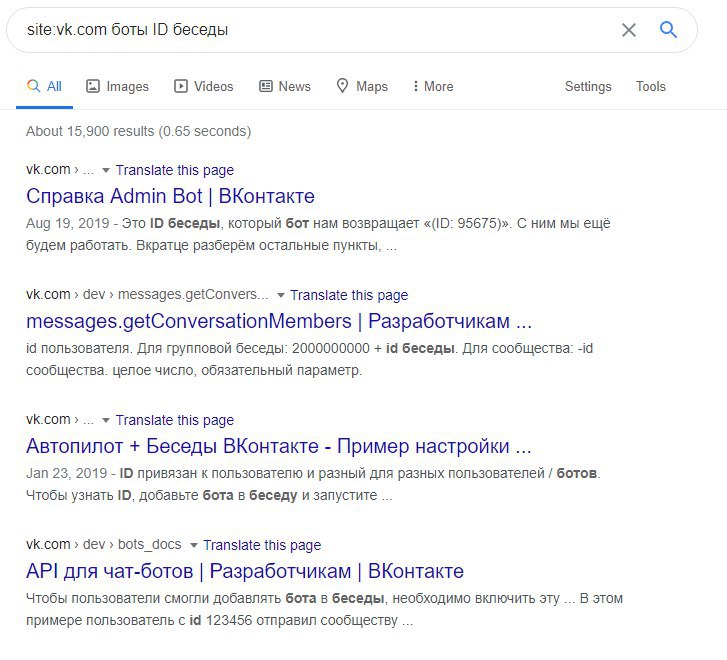
Task: Open the Справка Admin Bot | ВКонтакте result
Action: (170, 196)
